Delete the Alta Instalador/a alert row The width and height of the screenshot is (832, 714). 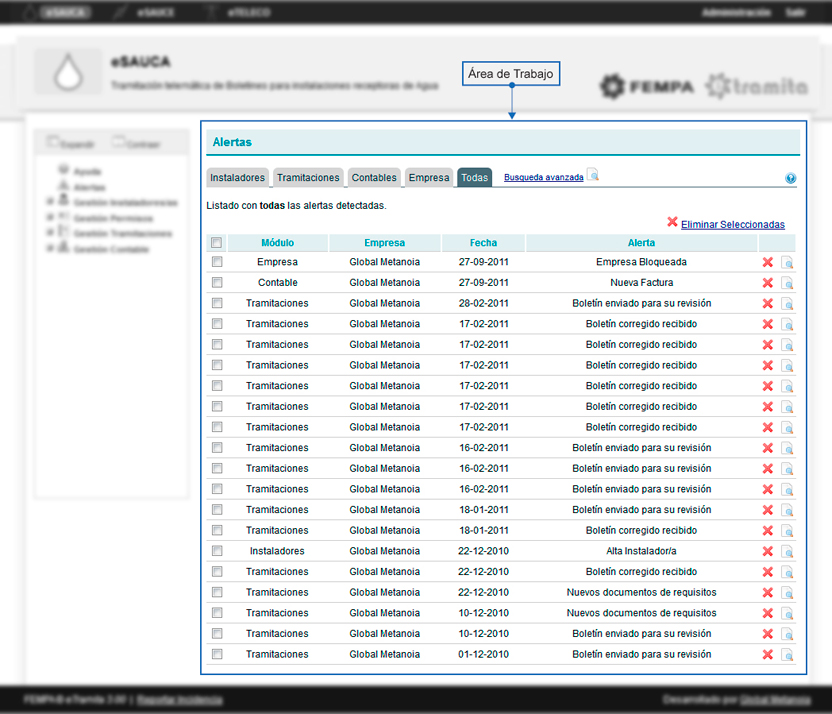[768, 551]
